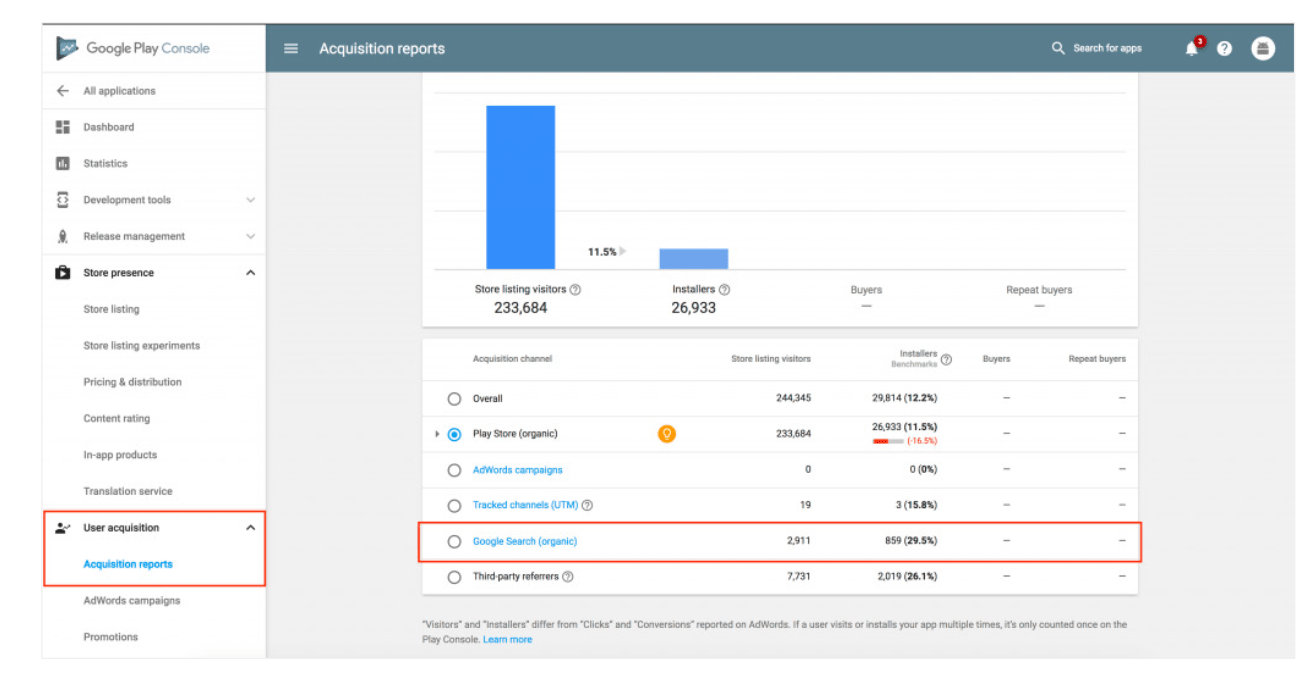Click the orange lightbulb tip icon
1312x674 pixels.
tap(666, 434)
